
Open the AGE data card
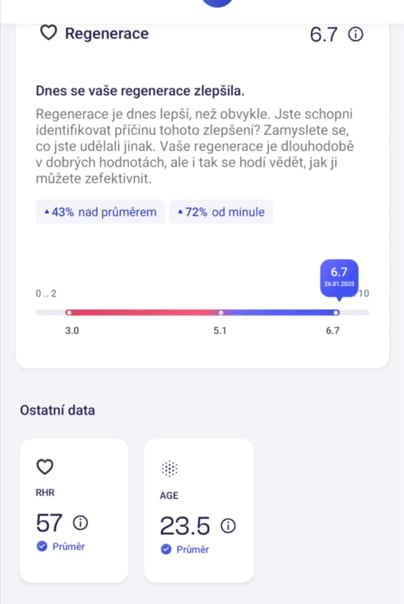199,510
